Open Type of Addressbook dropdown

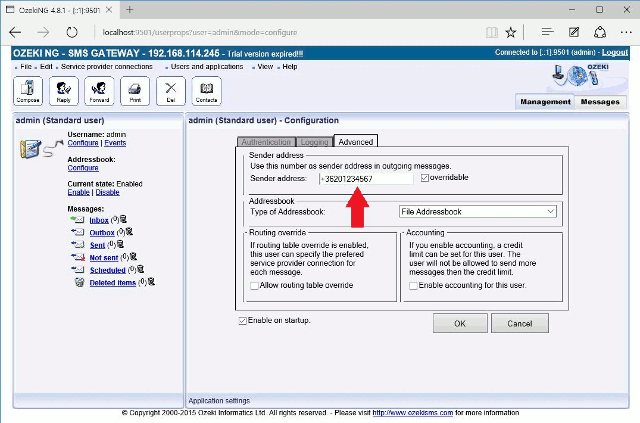478,212
